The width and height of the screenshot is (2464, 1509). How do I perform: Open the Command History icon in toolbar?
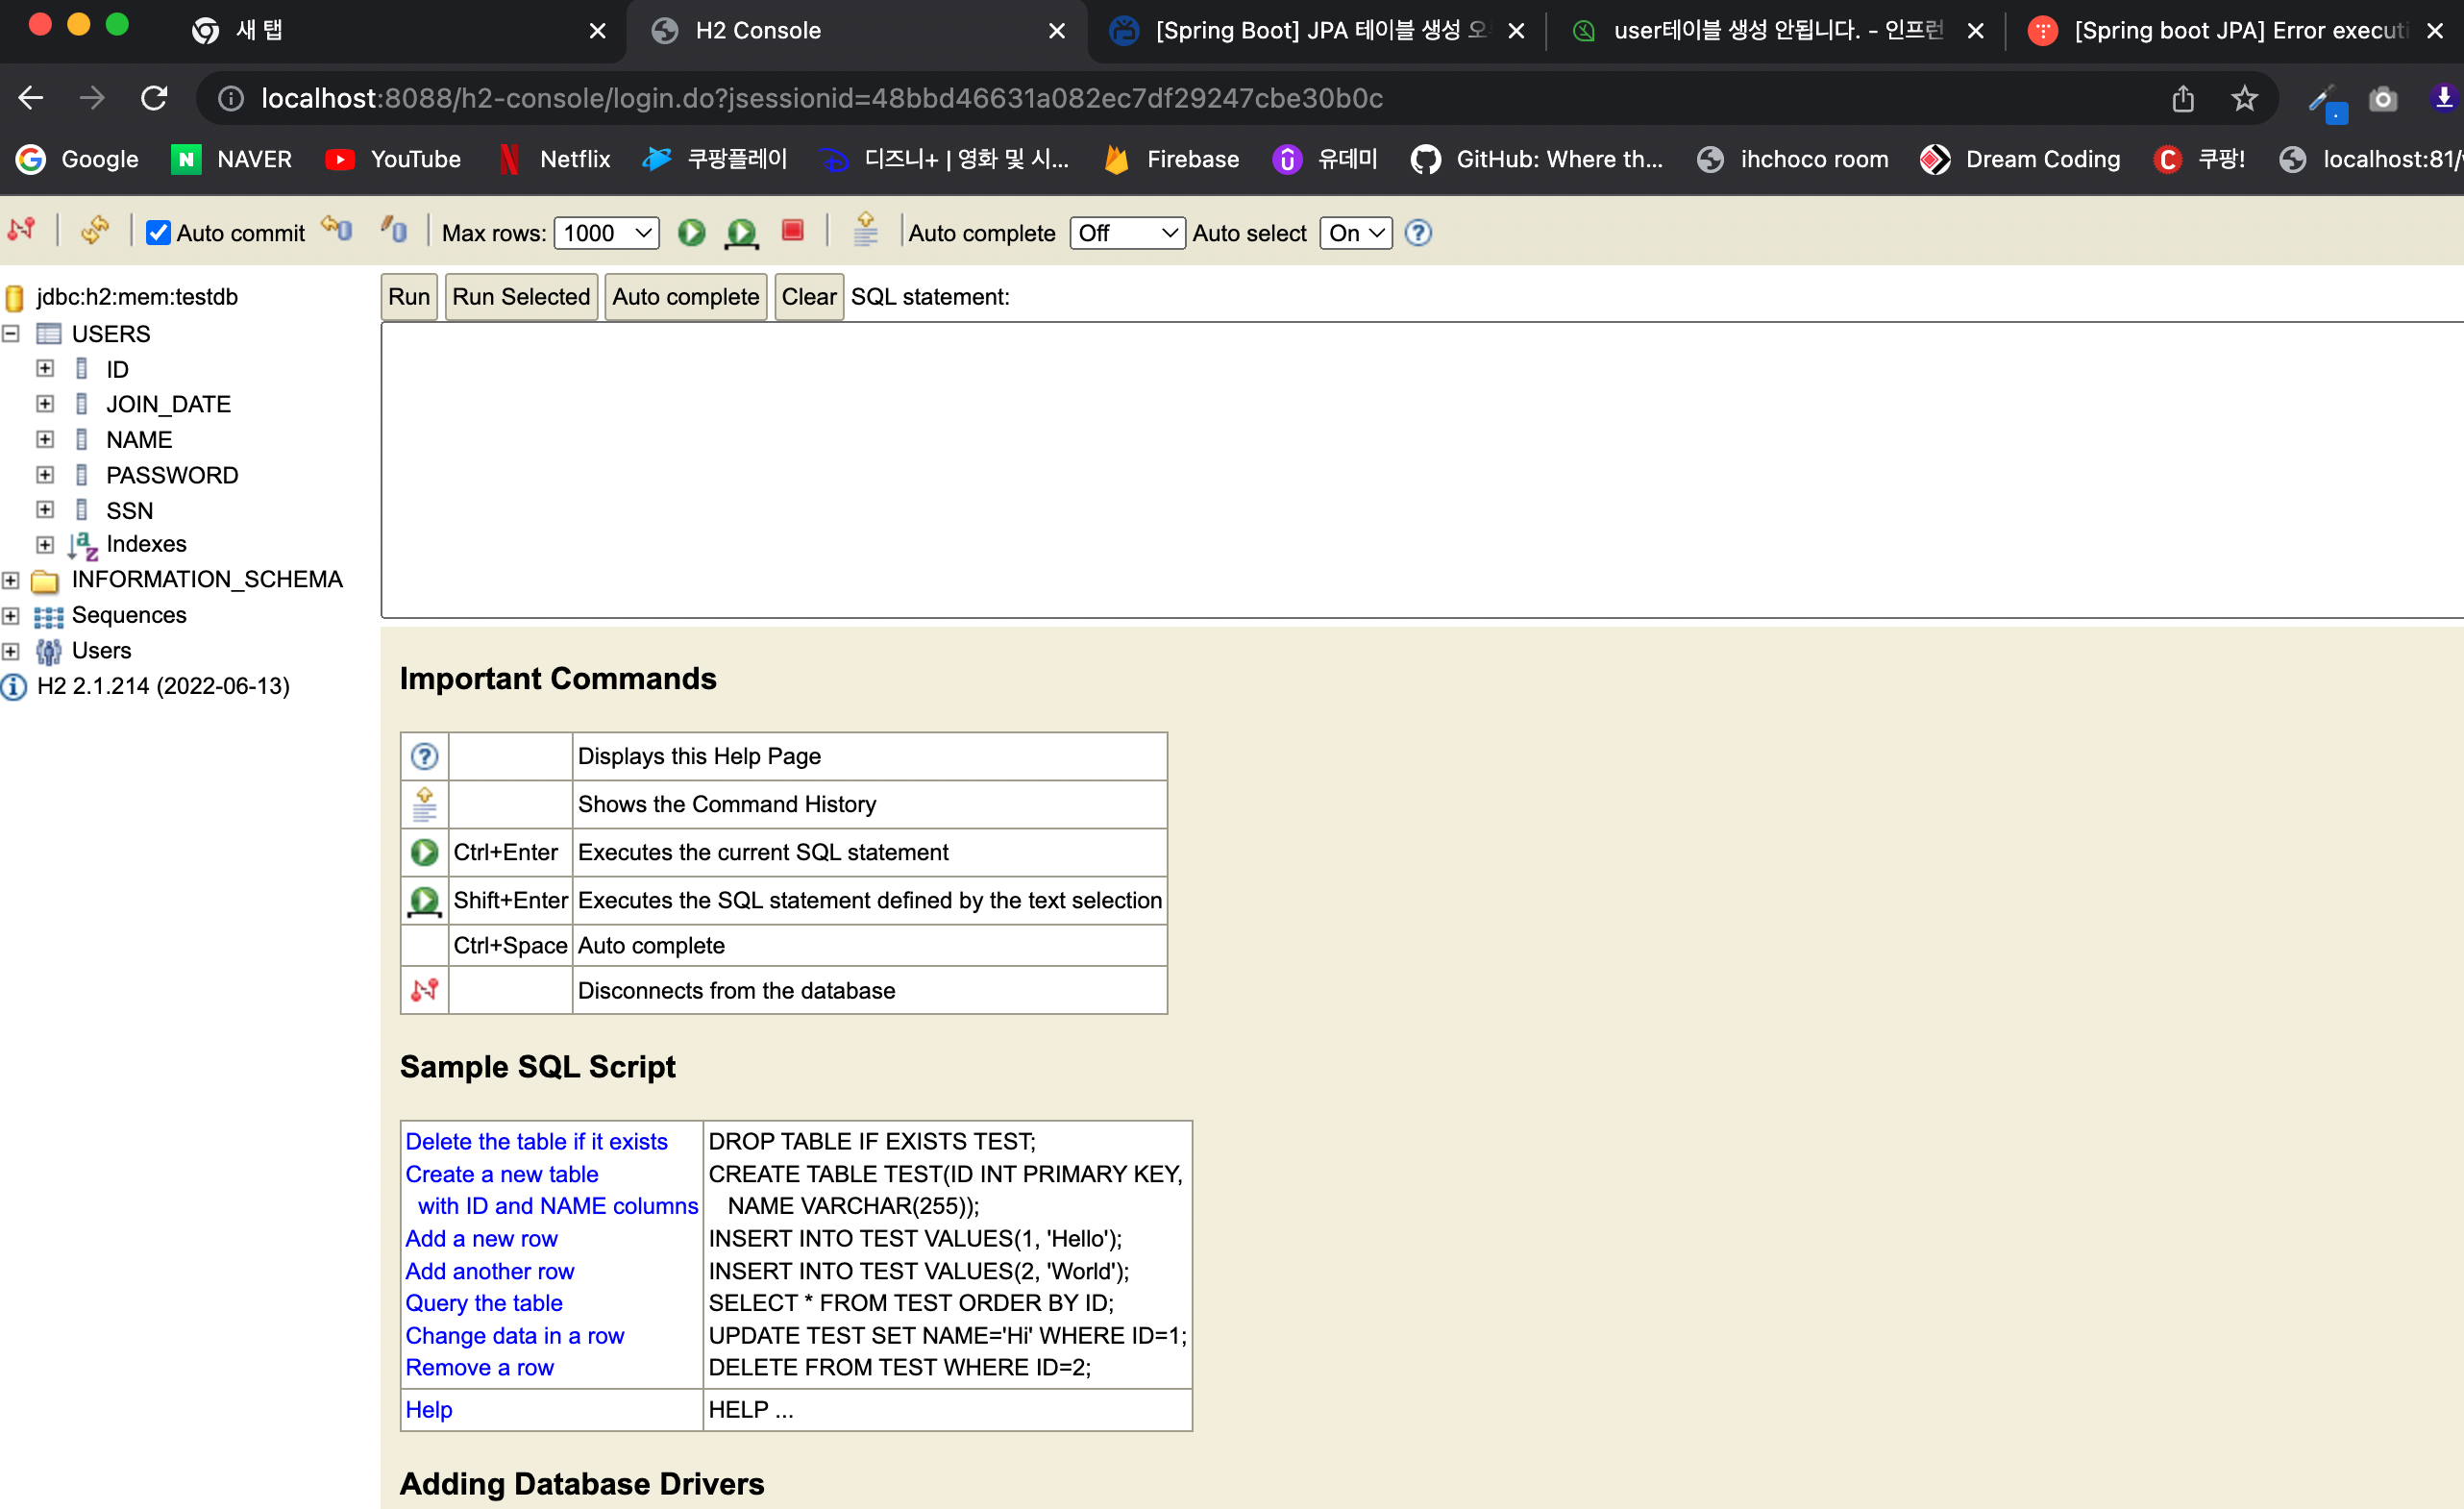pyautogui.click(x=866, y=231)
